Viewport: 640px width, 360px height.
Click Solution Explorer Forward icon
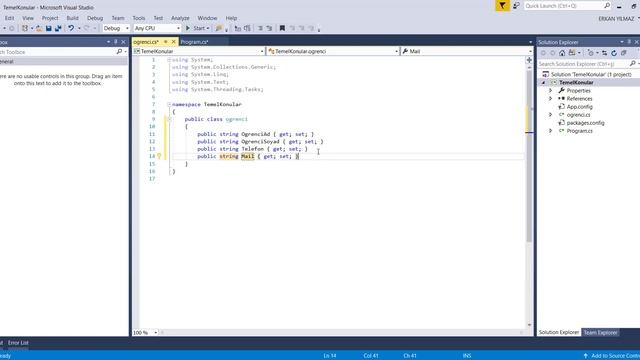(553, 53)
